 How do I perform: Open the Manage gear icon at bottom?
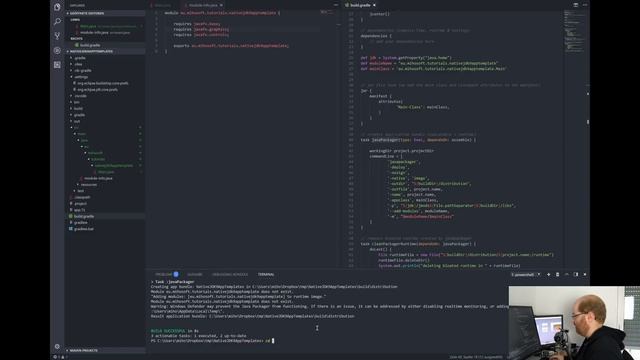pos(57,346)
